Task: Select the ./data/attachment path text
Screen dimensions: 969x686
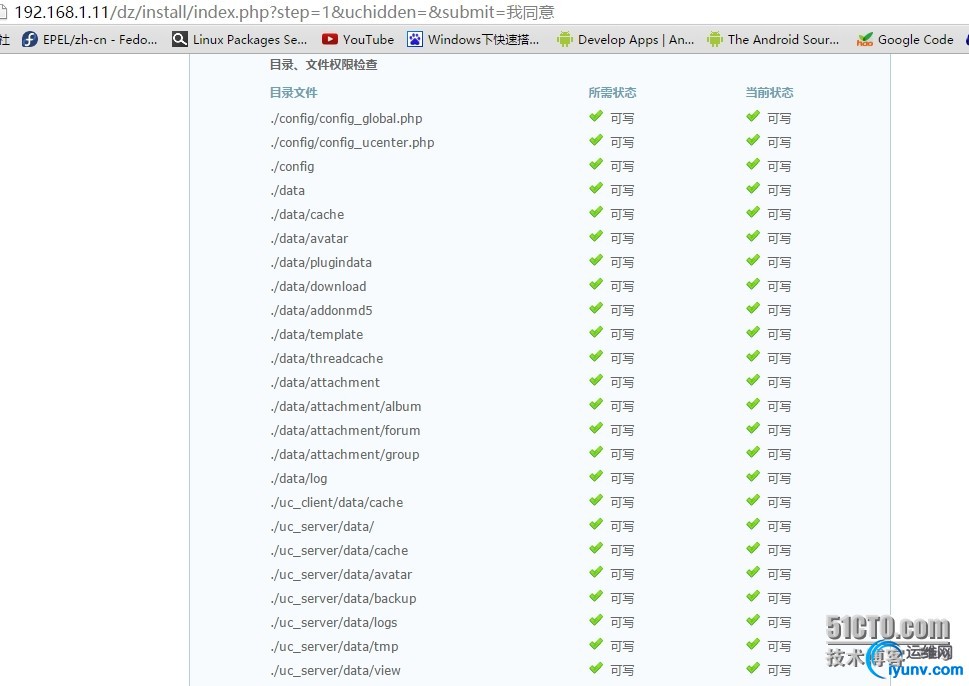Action: coord(324,383)
